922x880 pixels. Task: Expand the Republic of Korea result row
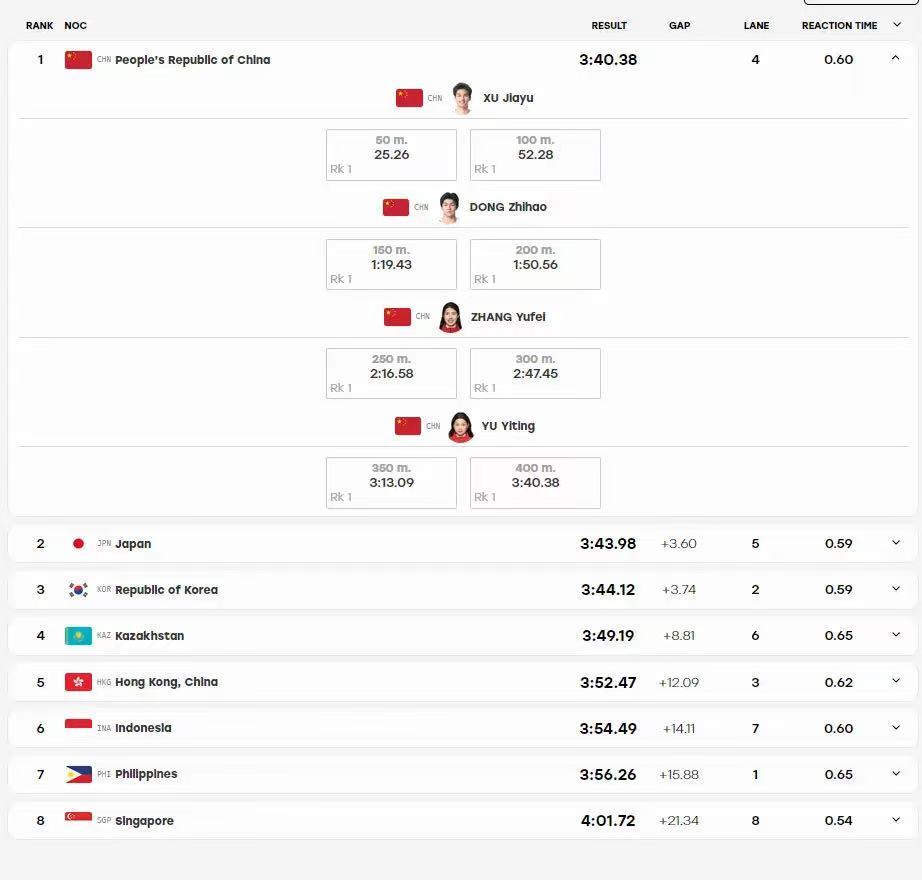coord(896,588)
